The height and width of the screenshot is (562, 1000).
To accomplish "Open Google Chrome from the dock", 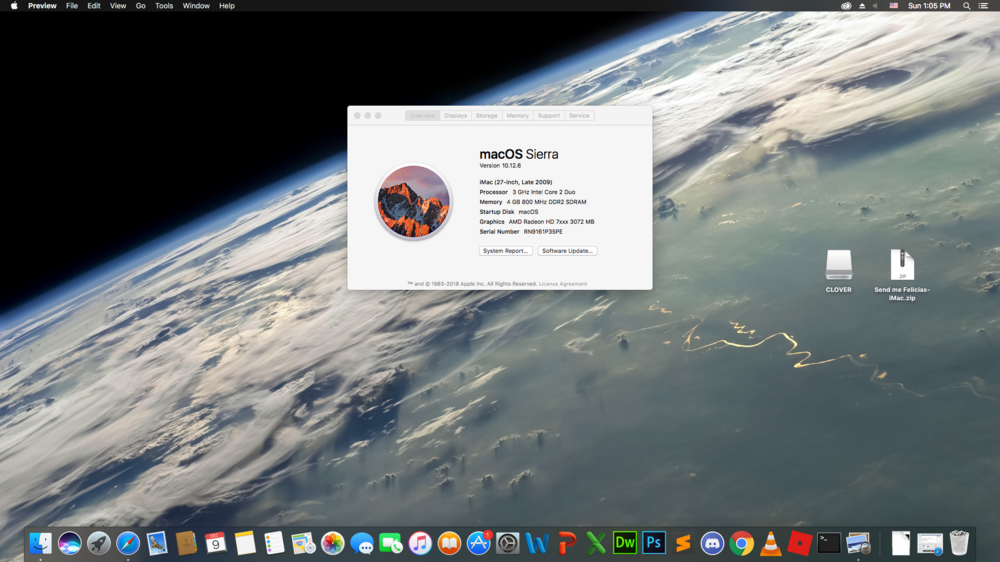I will click(x=741, y=543).
